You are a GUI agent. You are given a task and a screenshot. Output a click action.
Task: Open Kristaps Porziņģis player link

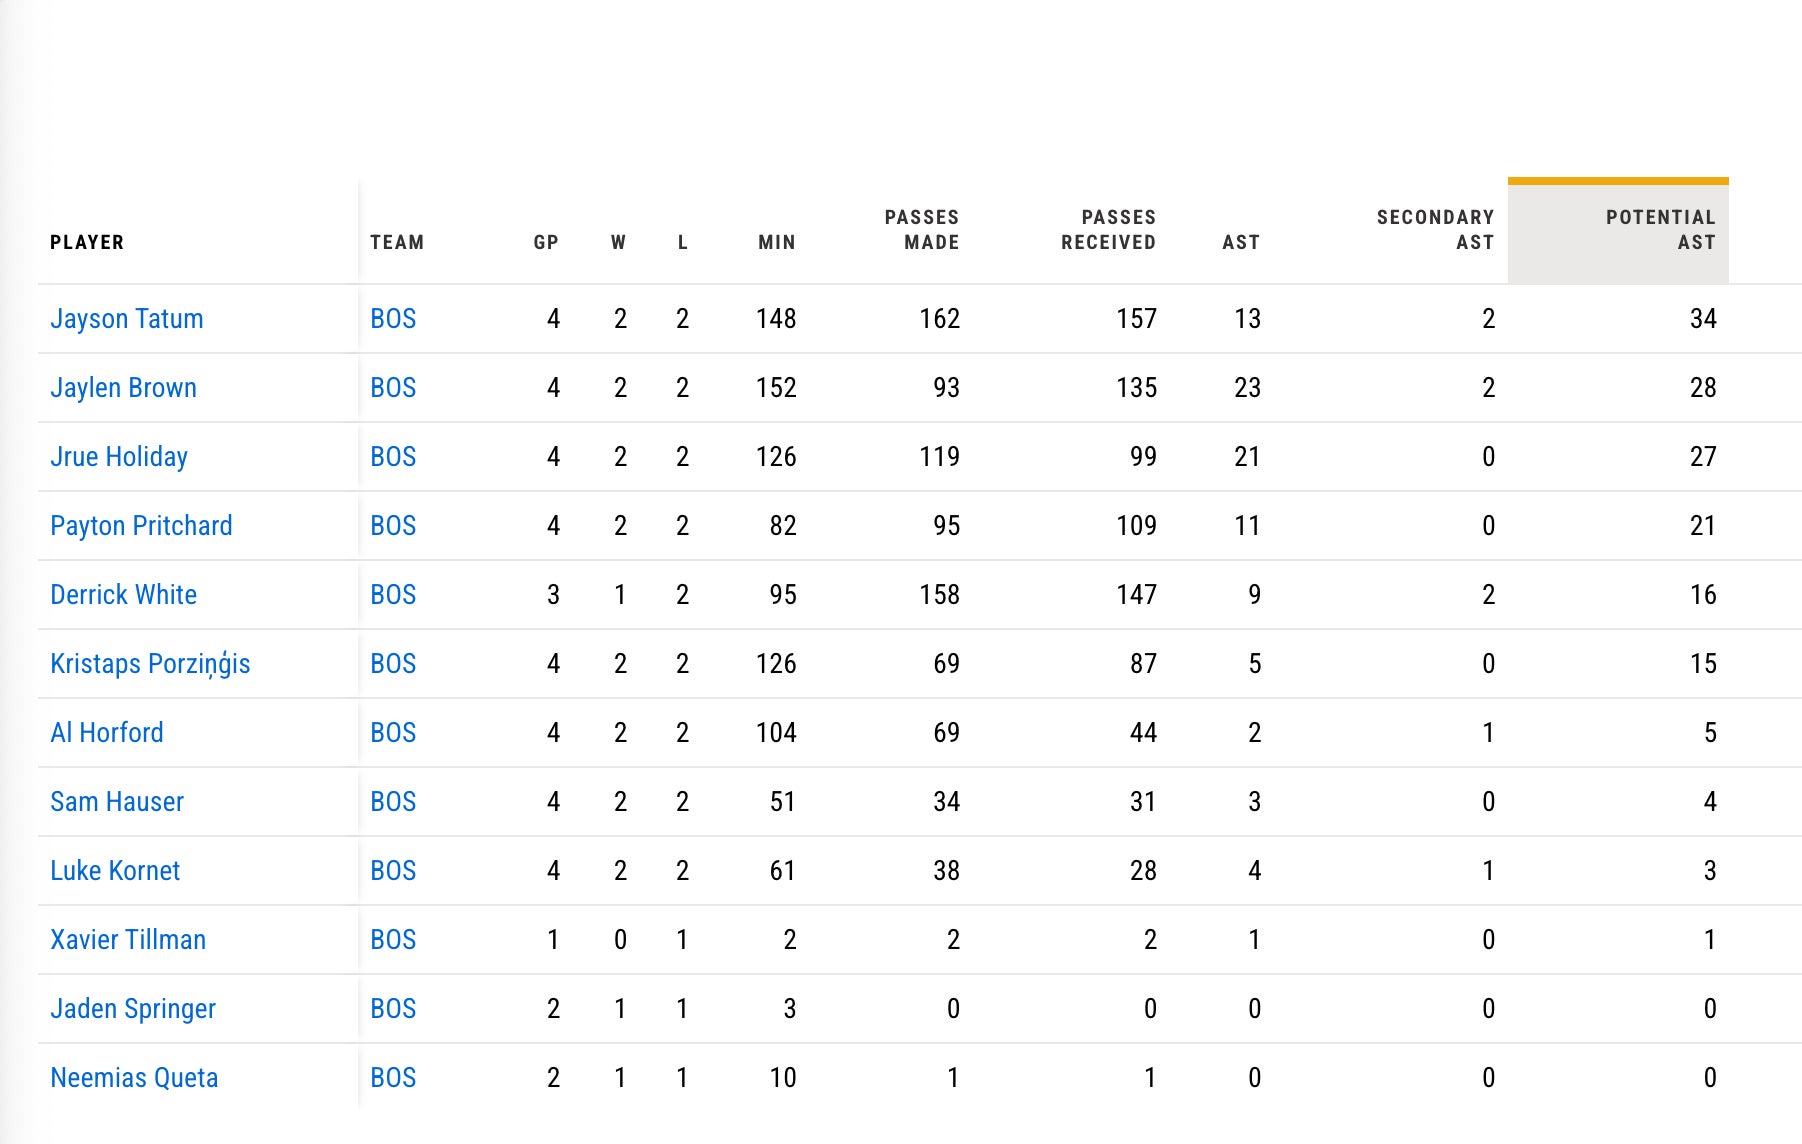point(150,664)
